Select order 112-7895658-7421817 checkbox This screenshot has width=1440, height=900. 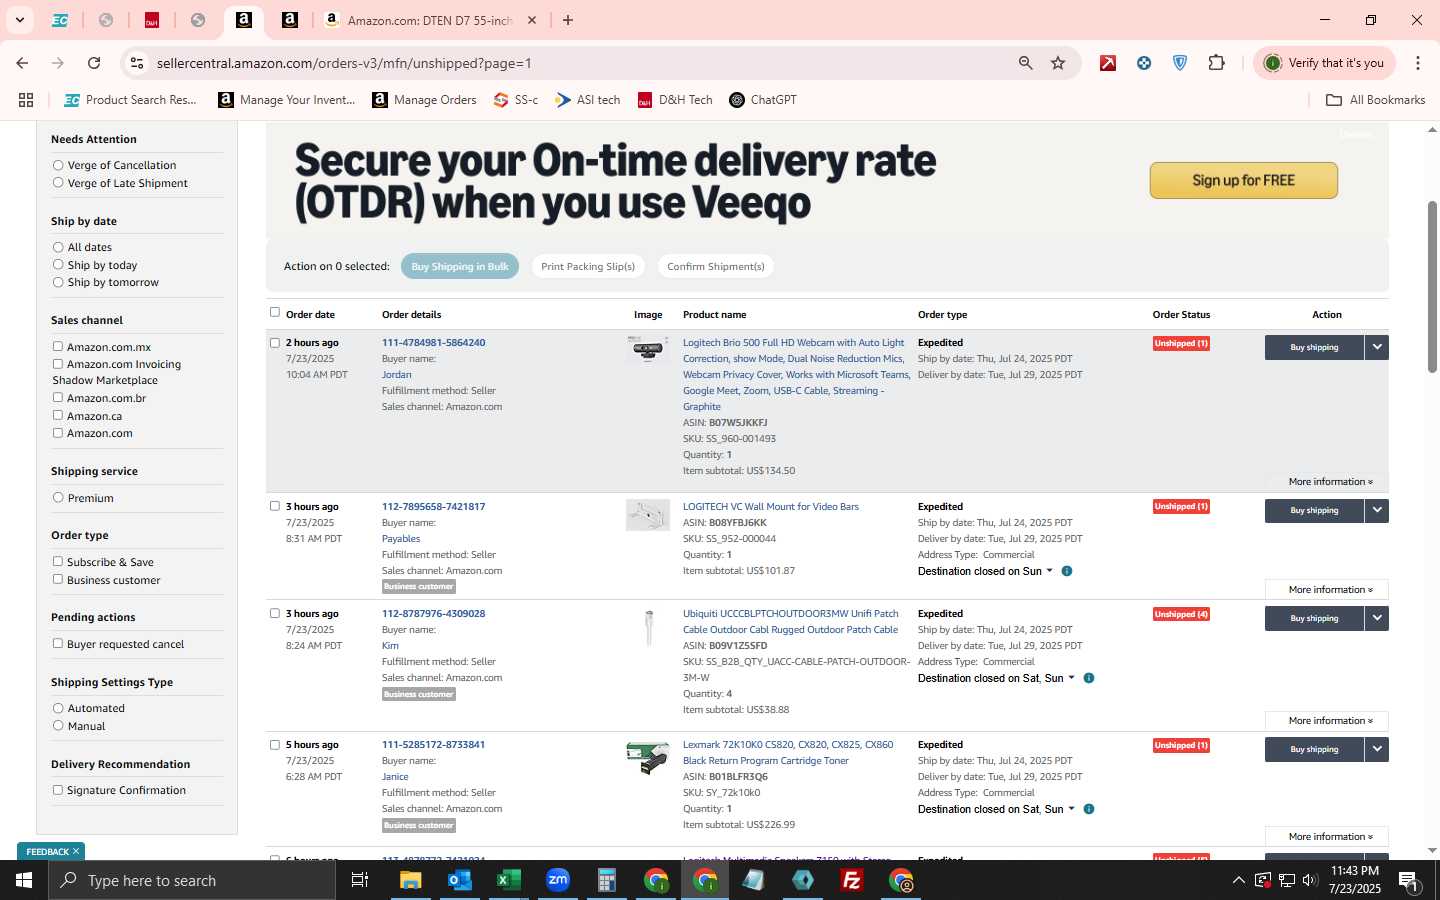pyautogui.click(x=275, y=506)
